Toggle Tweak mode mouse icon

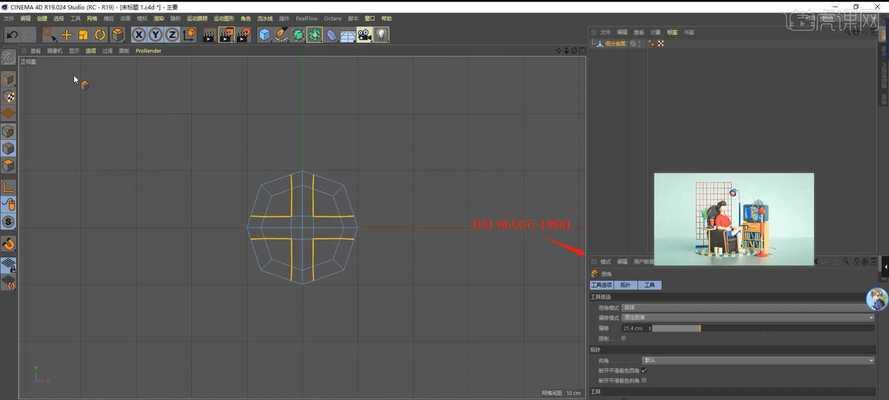coord(8,204)
